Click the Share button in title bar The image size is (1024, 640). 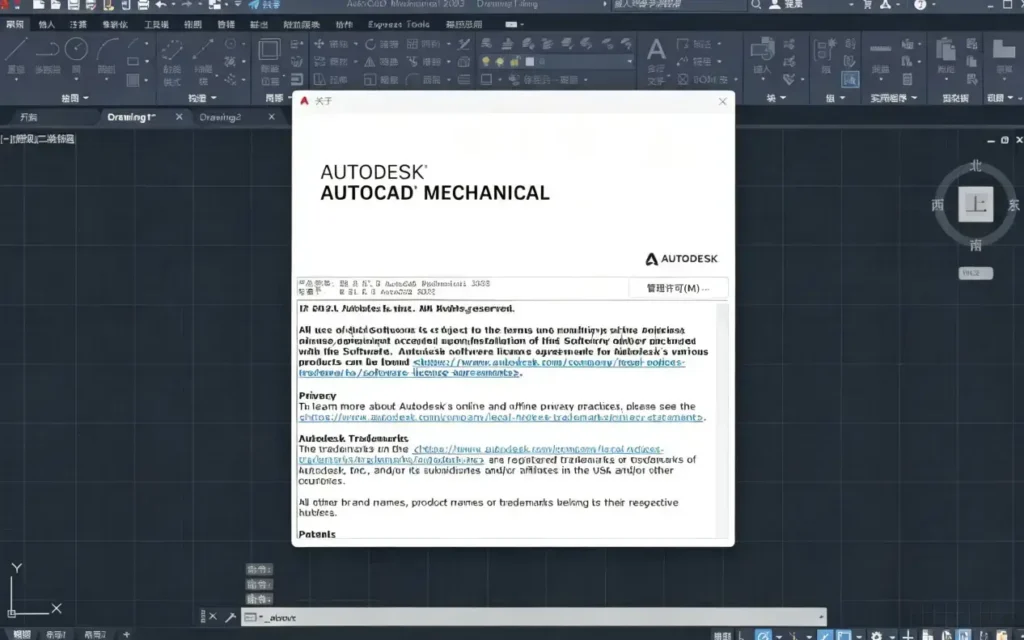tap(264, 5)
